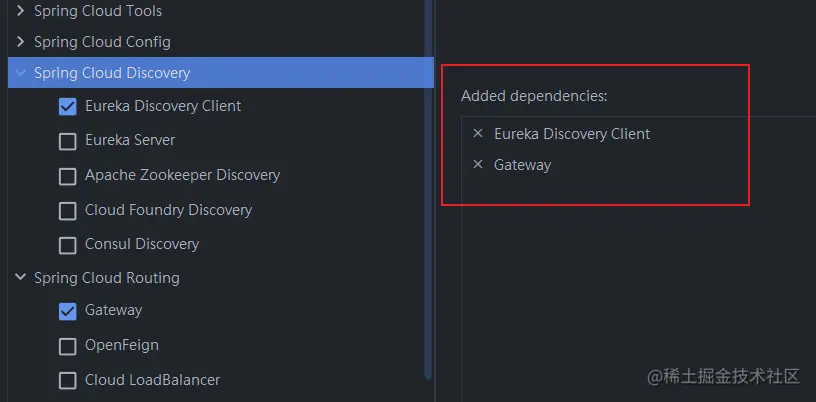Click the dependency tree vertical scrollbar
The image size is (816, 402).
(x=429, y=200)
